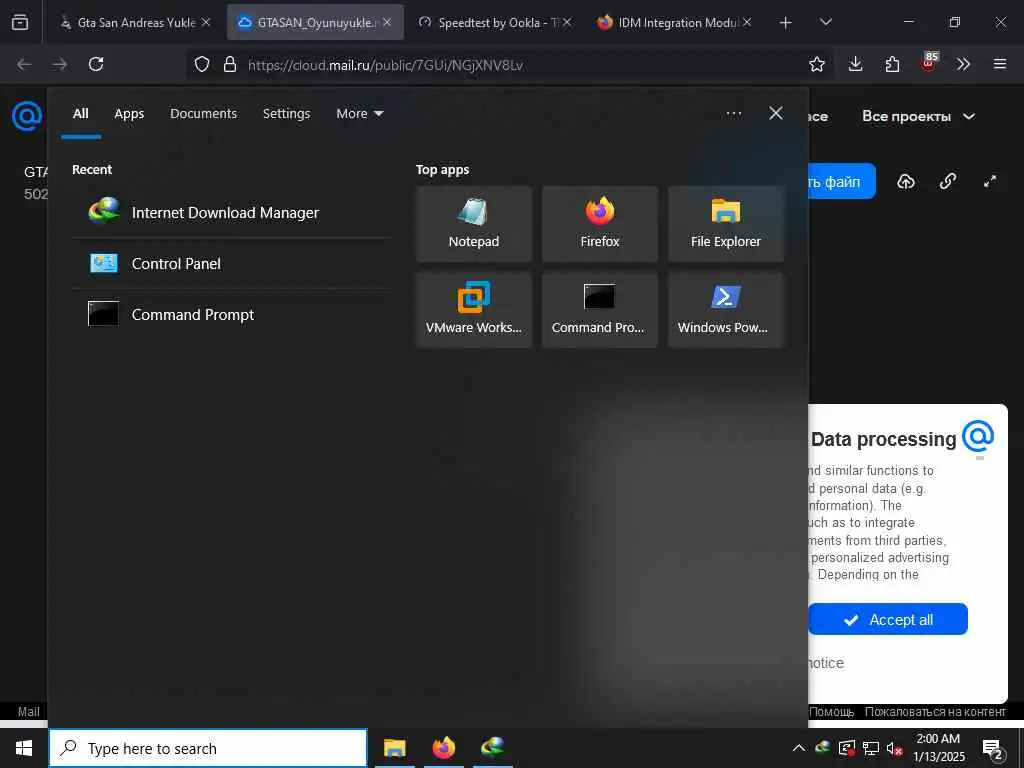Select the All search filter tab
This screenshot has height=768, width=1024.
point(80,114)
